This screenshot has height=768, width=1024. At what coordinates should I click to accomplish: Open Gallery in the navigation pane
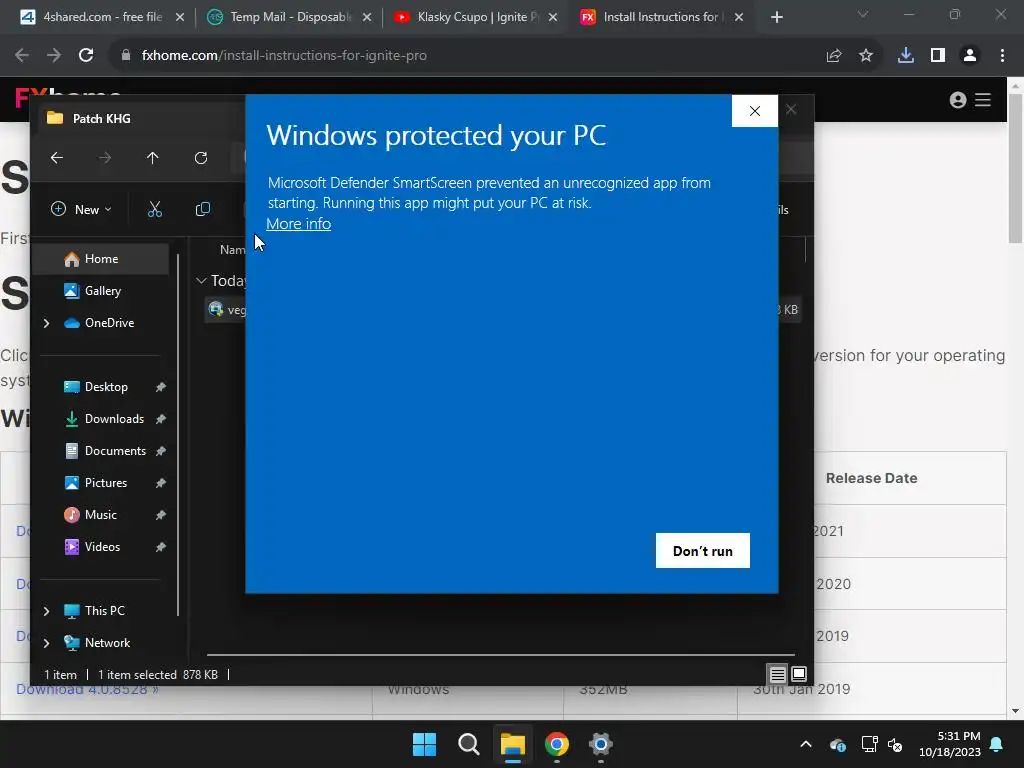click(103, 291)
